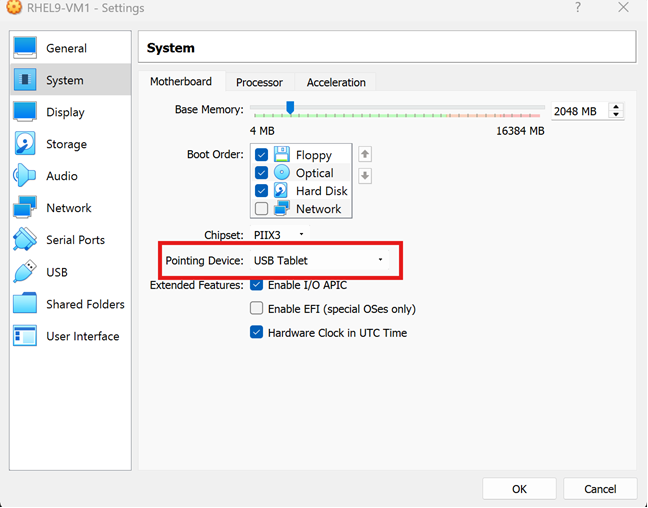Screen dimensions: 648x508
Task: Select the System chip icon
Action: click(25, 79)
